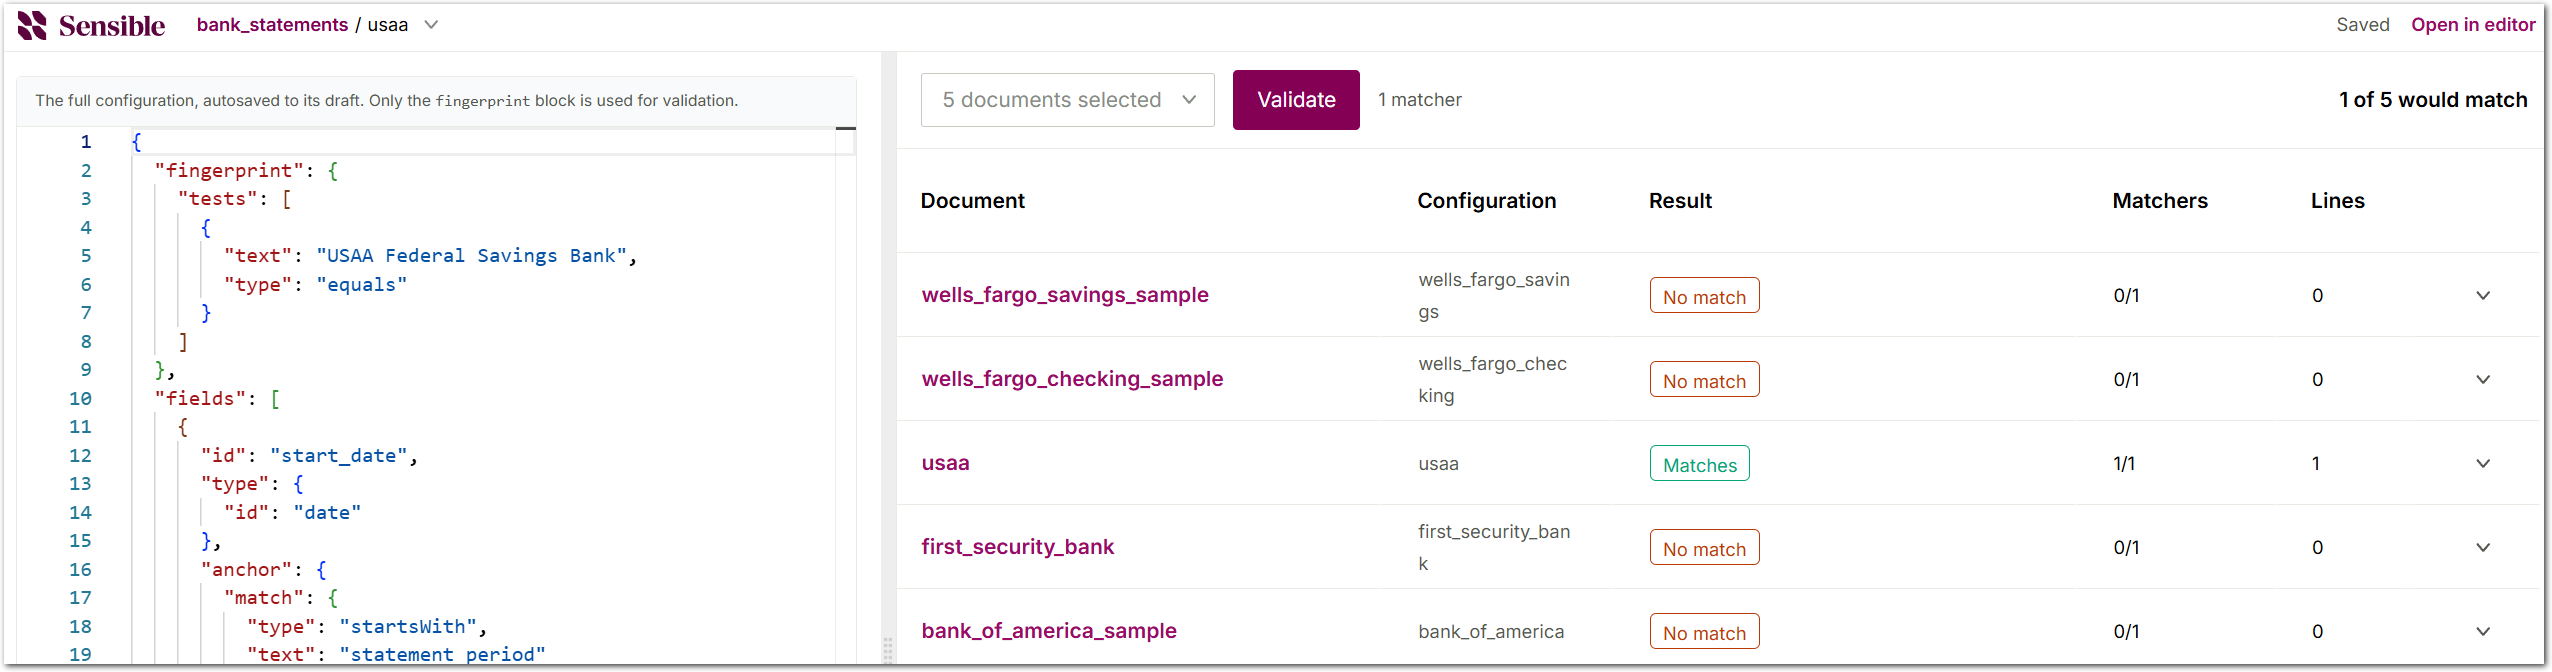This screenshot has width=2552, height=672.
Task: Click the '1 of 5 would match' summary
Action: tap(2433, 100)
